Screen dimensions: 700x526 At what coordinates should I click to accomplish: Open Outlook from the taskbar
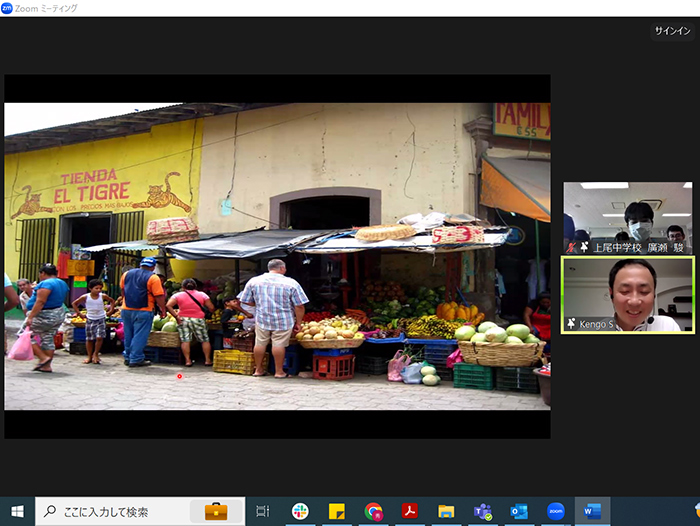(x=519, y=511)
